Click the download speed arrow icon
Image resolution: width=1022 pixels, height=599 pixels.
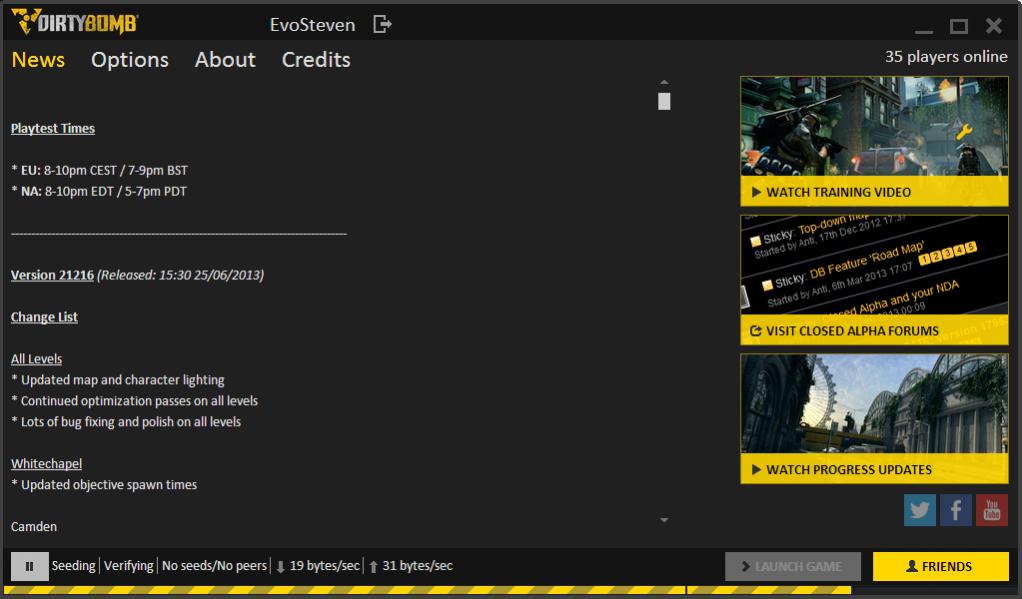coord(280,566)
